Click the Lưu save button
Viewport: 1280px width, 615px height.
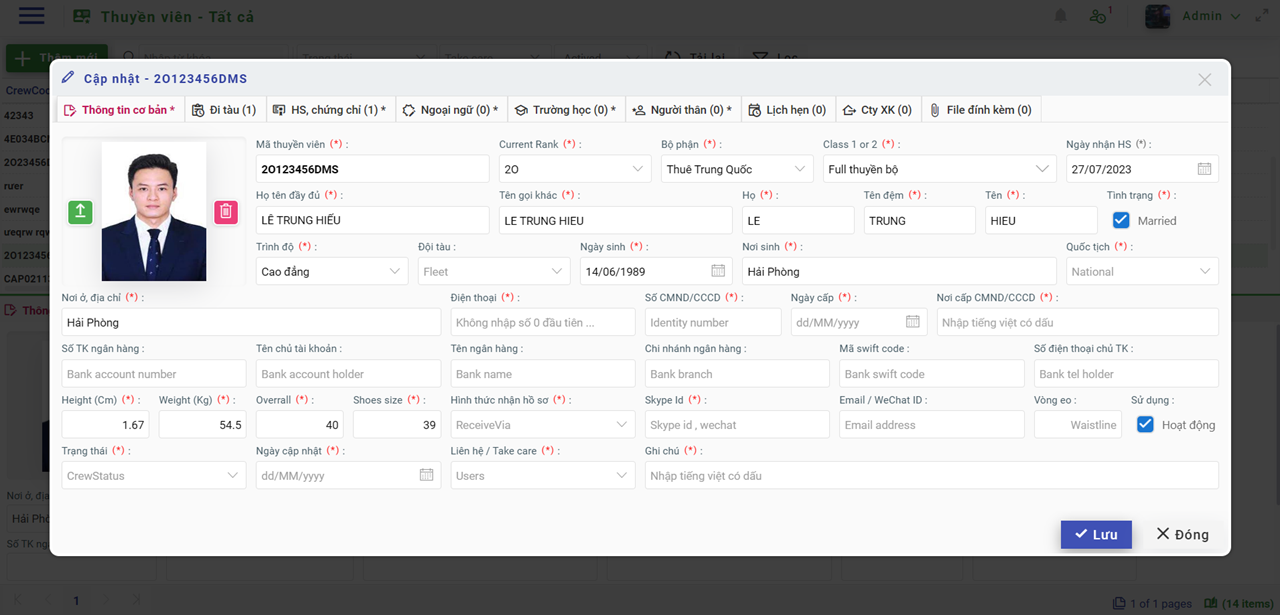[x=1096, y=535]
